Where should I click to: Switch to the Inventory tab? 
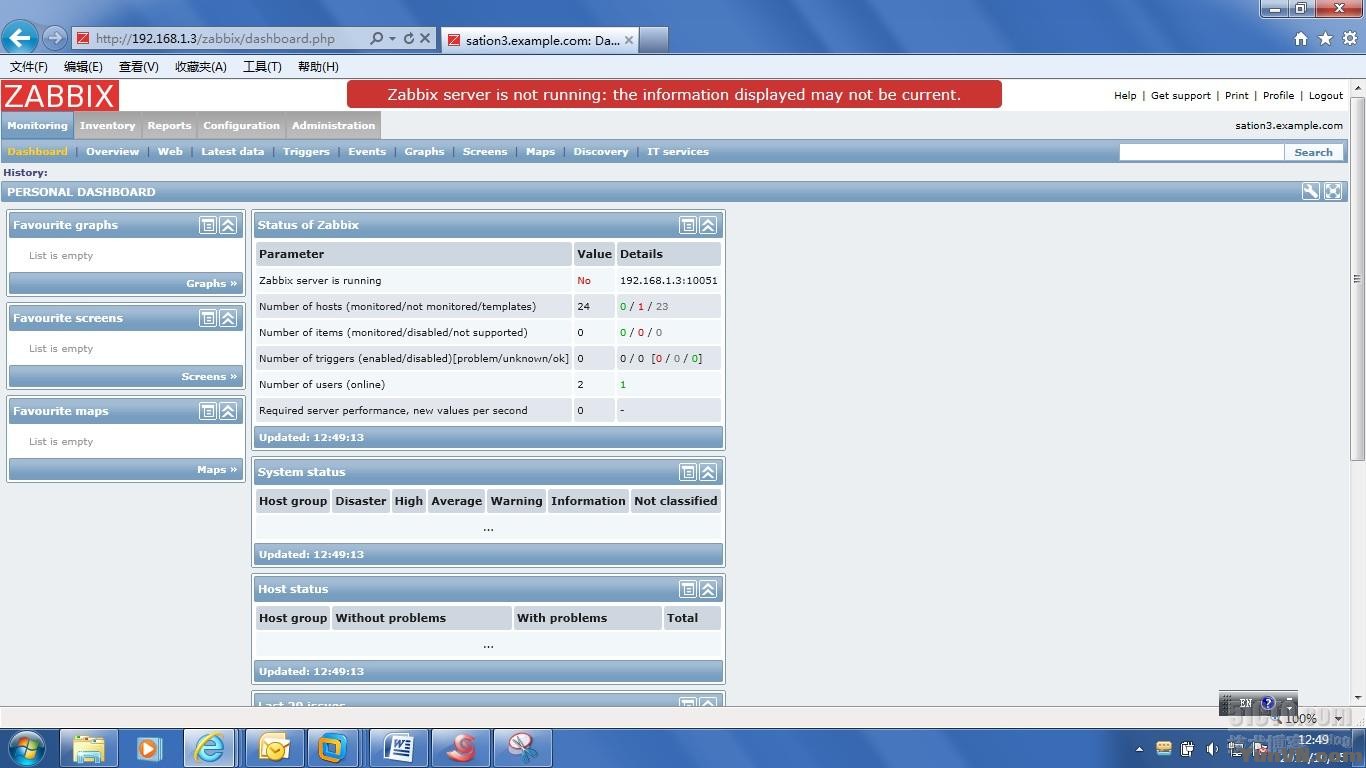pos(107,125)
